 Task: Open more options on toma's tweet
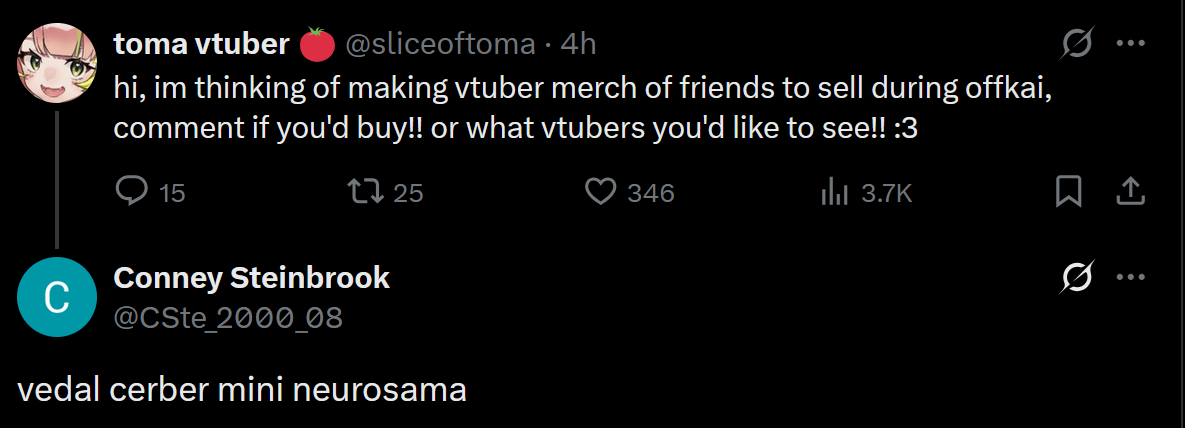pos(1130,44)
